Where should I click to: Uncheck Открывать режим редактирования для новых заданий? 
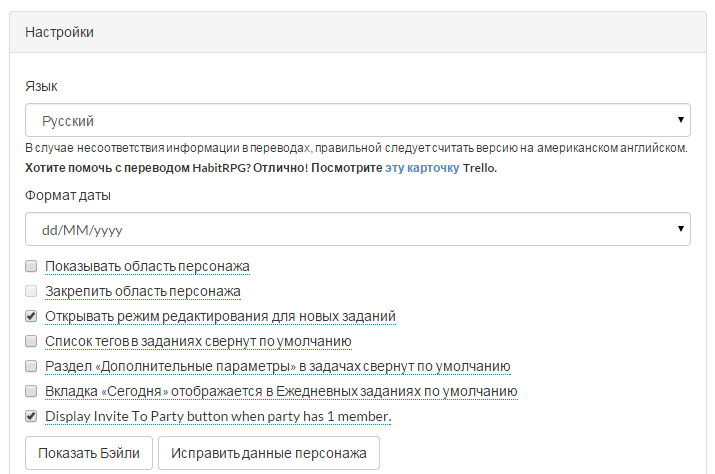pos(31,317)
